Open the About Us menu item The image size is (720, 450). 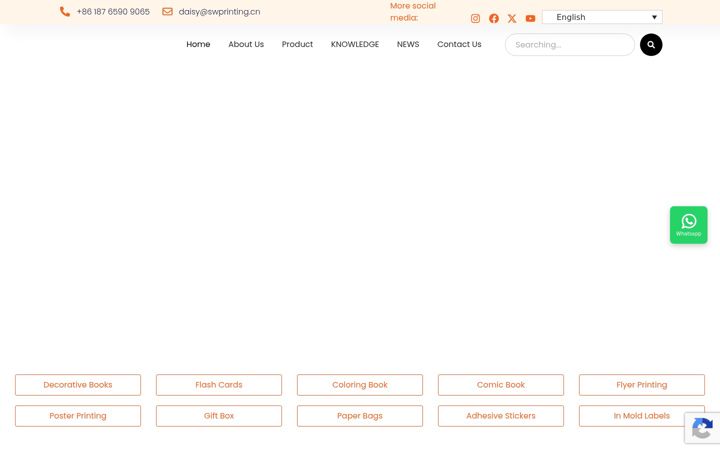(x=246, y=44)
